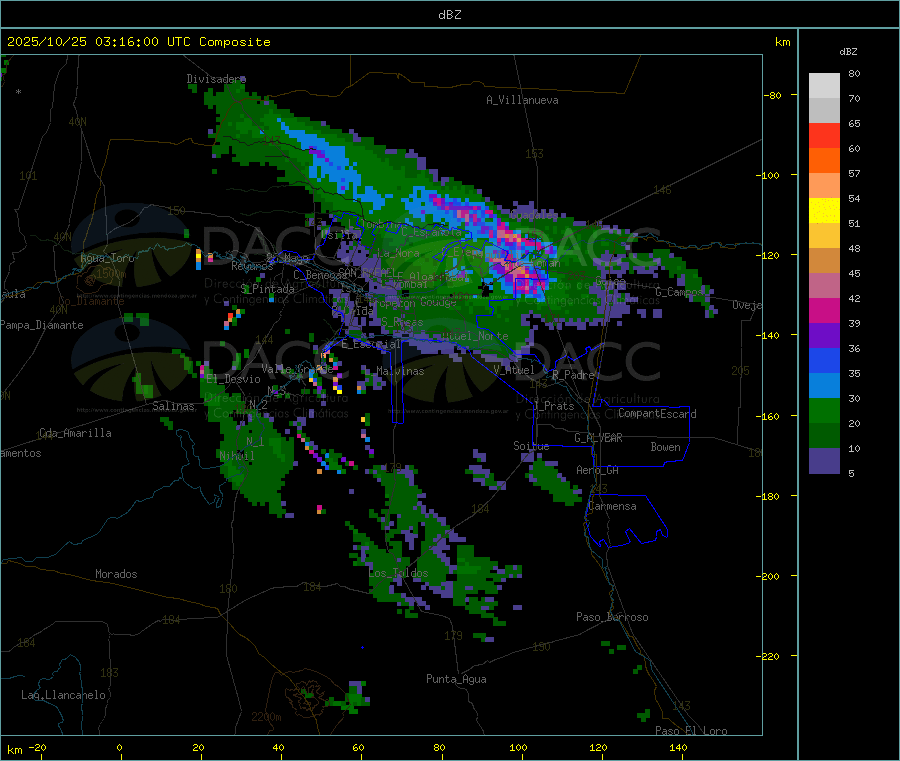Click the G_ALVEAR location label
The height and width of the screenshot is (761, 900).
point(598,438)
